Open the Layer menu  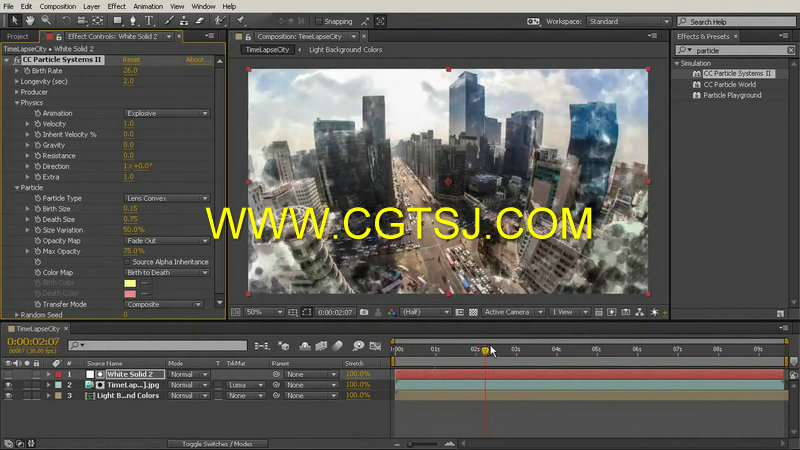pyautogui.click(x=91, y=7)
